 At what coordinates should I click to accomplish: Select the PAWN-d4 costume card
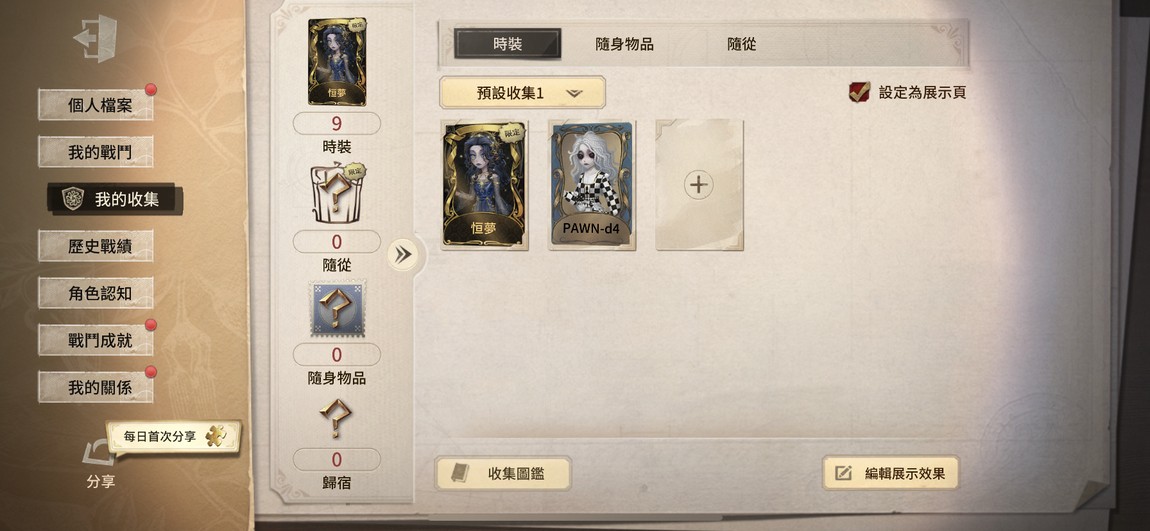point(592,186)
